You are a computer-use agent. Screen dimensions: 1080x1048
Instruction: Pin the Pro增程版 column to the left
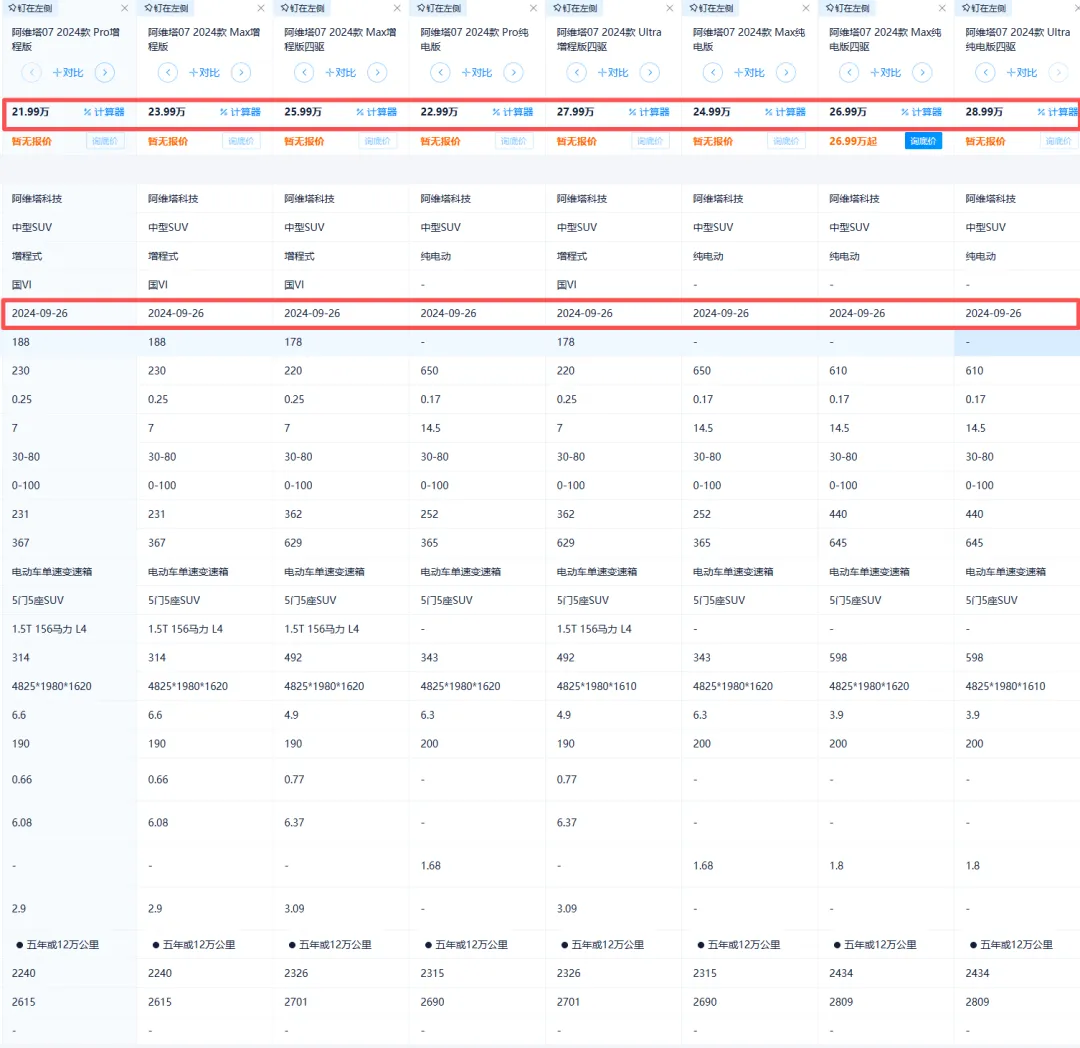point(30,8)
